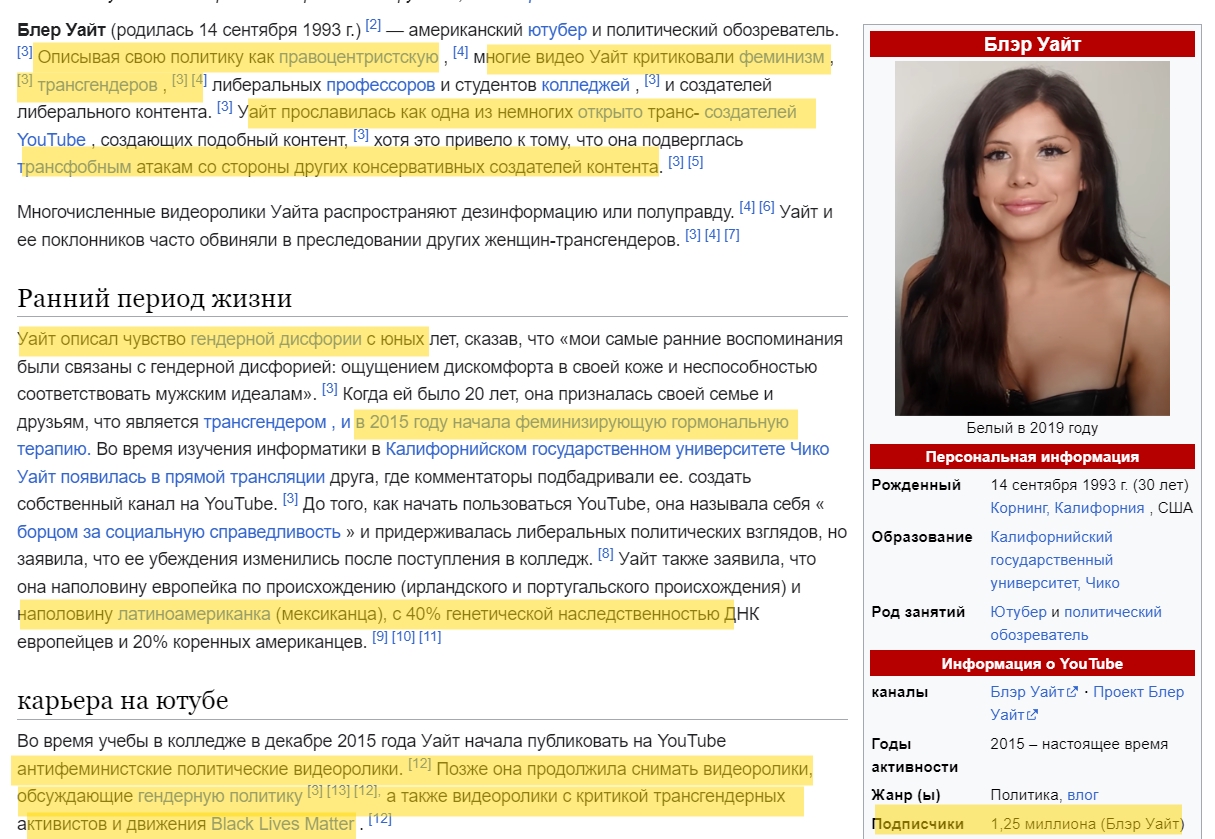Follow the "Black Lives Matter" link
This screenshot has width=1215, height=839.
coord(282,825)
